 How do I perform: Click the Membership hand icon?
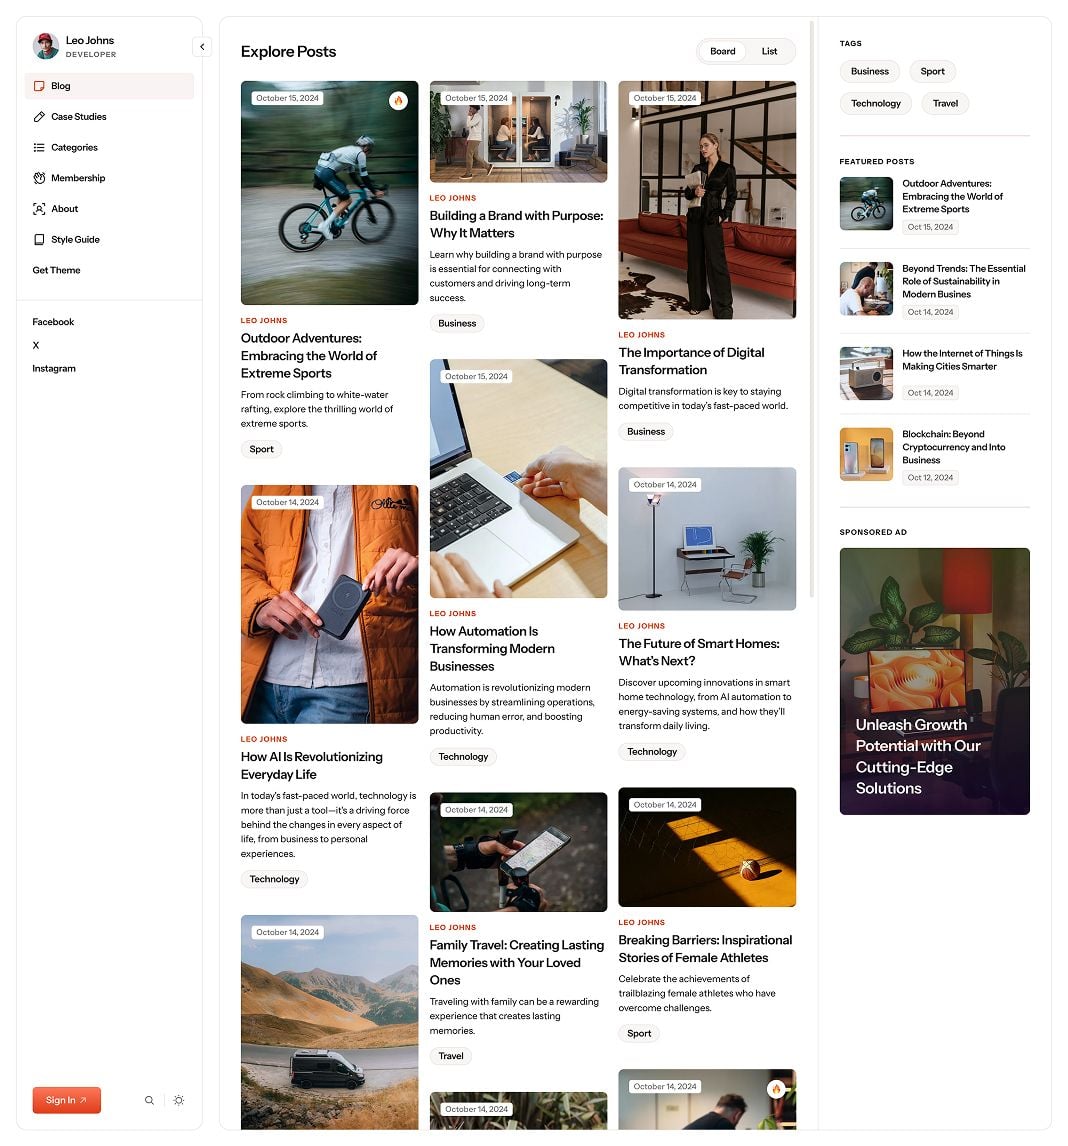click(39, 178)
